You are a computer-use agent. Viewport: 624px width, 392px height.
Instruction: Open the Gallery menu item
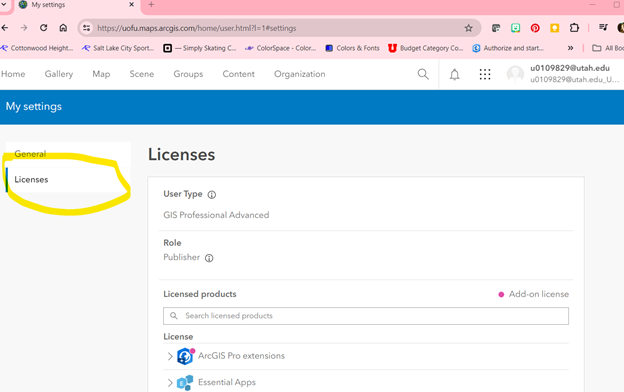59,74
